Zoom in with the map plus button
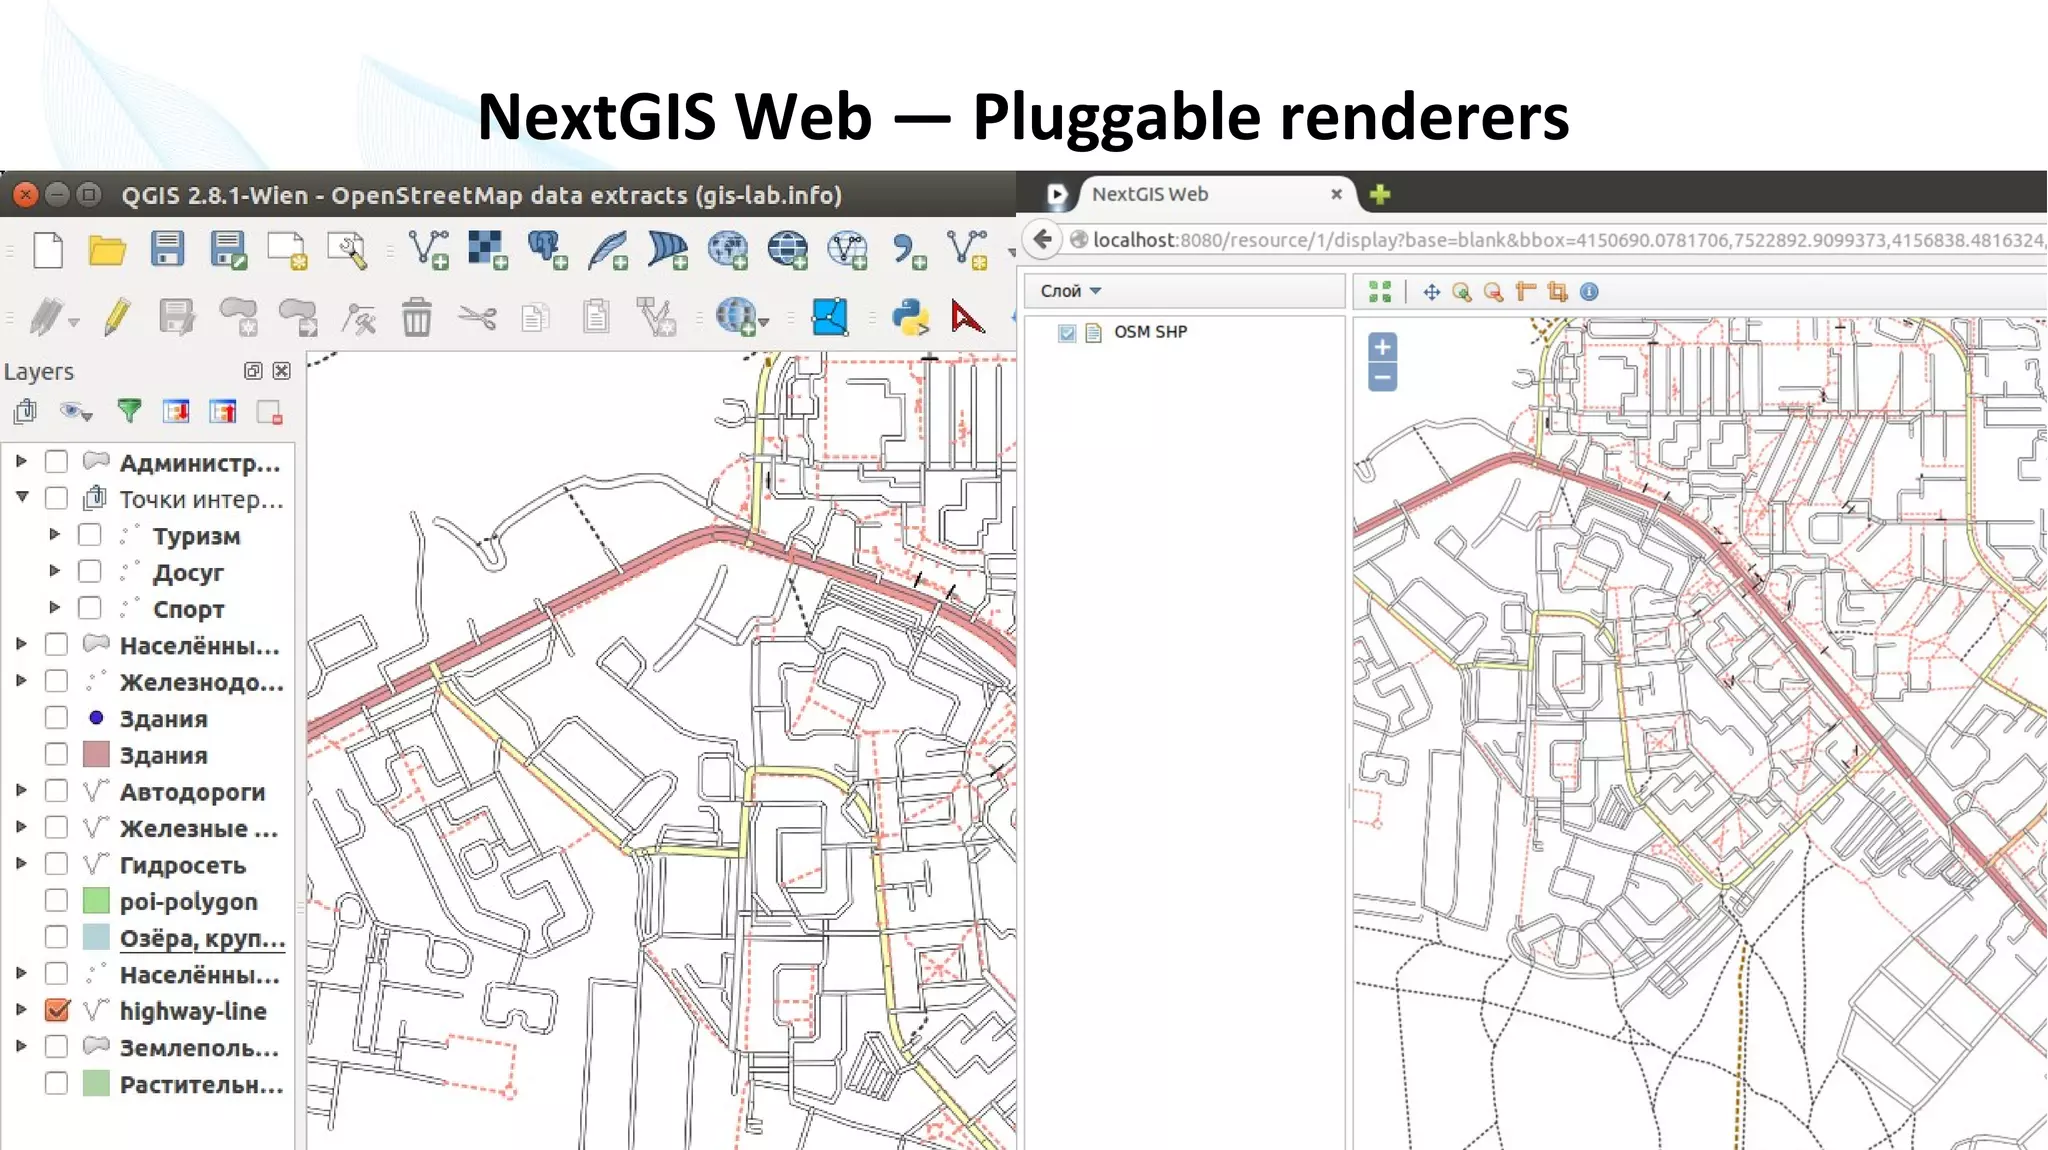This screenshot has width=2048, height=1150. pyautogui.click(x=1382, y=347)
